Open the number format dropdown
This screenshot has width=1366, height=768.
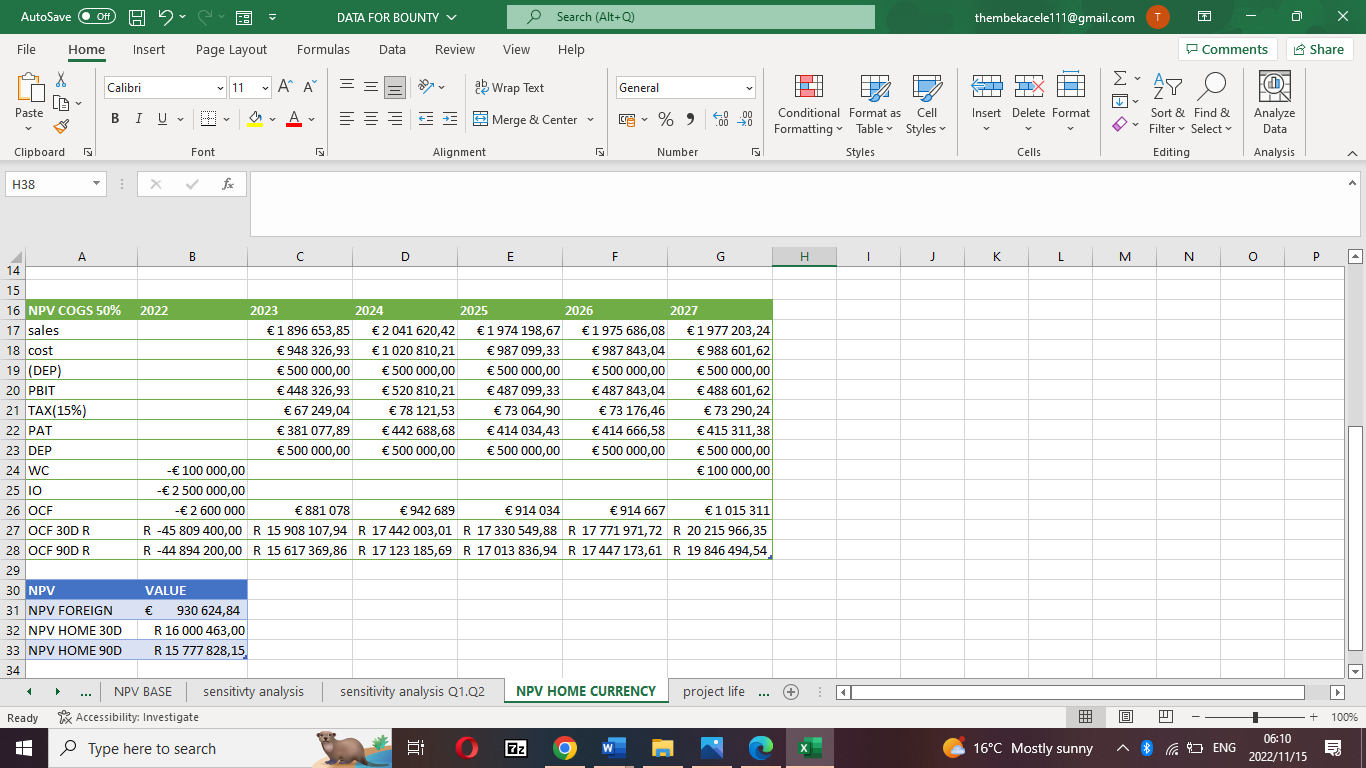click(748, 88)
